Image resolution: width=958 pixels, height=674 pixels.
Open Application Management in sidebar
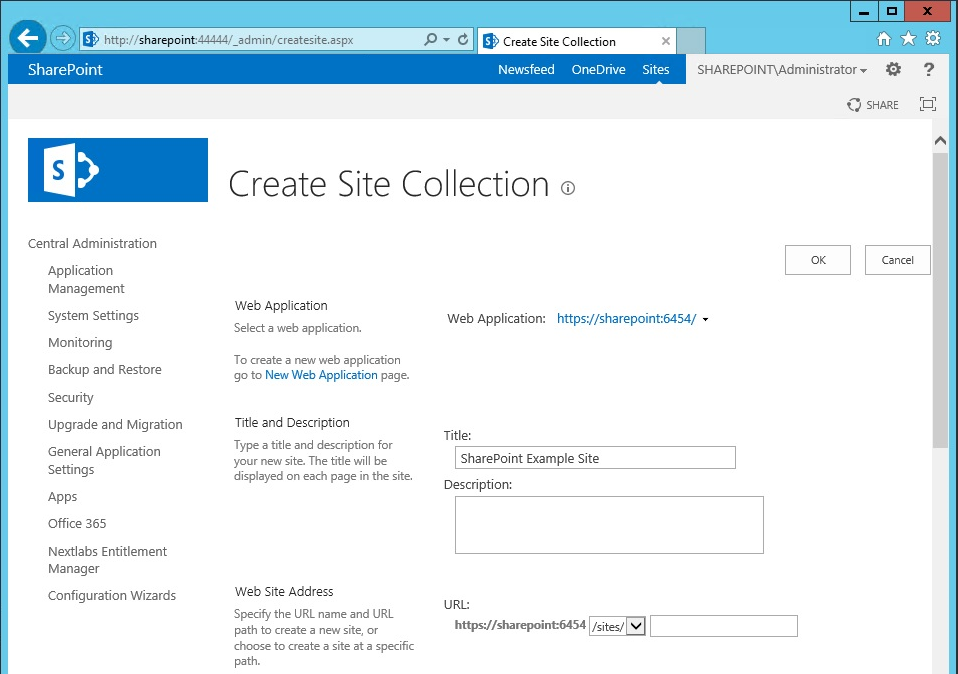coord(86,279)
